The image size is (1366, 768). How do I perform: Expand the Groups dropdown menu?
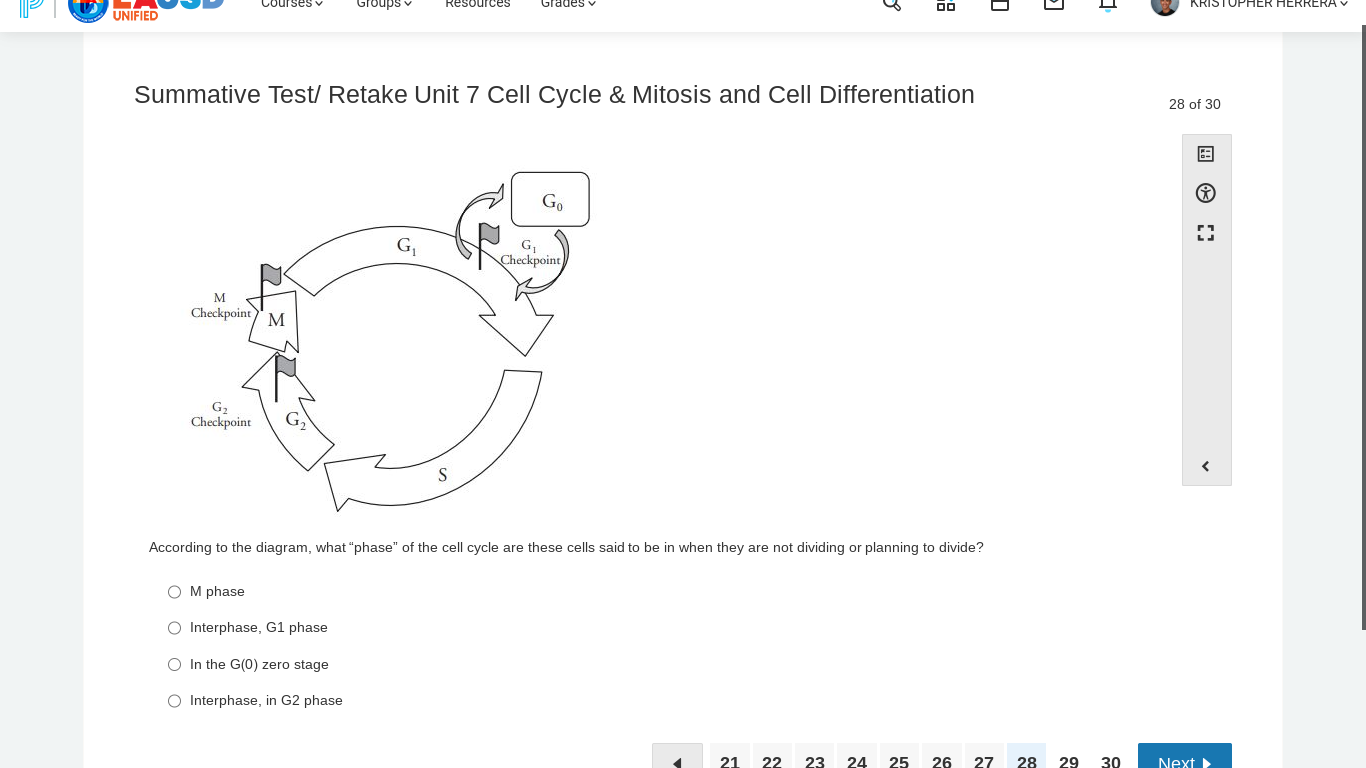384,4
